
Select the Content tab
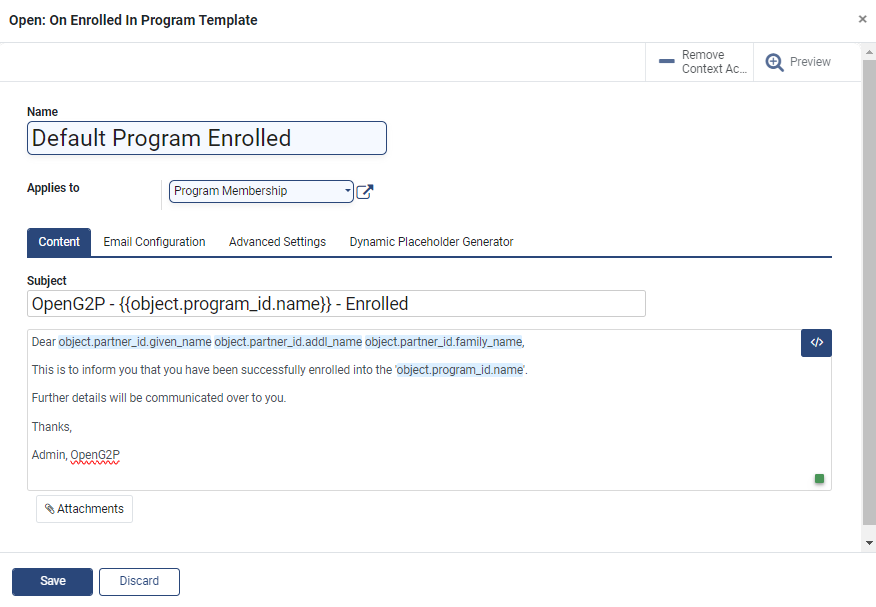(59, 242)
